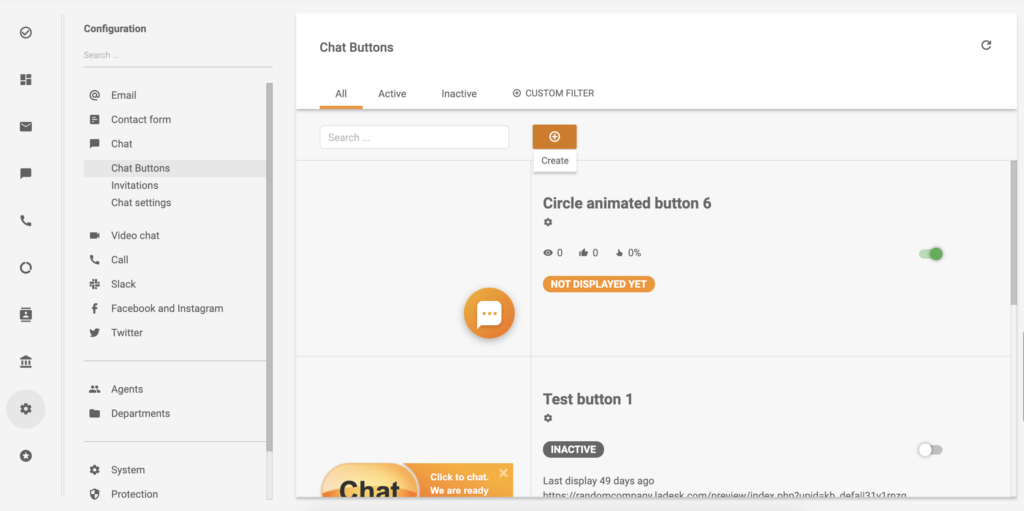Click the gear icon under Test button 1
This screenshot has width=1024, height=511.
pyautogui.click(x=548, y=418)
